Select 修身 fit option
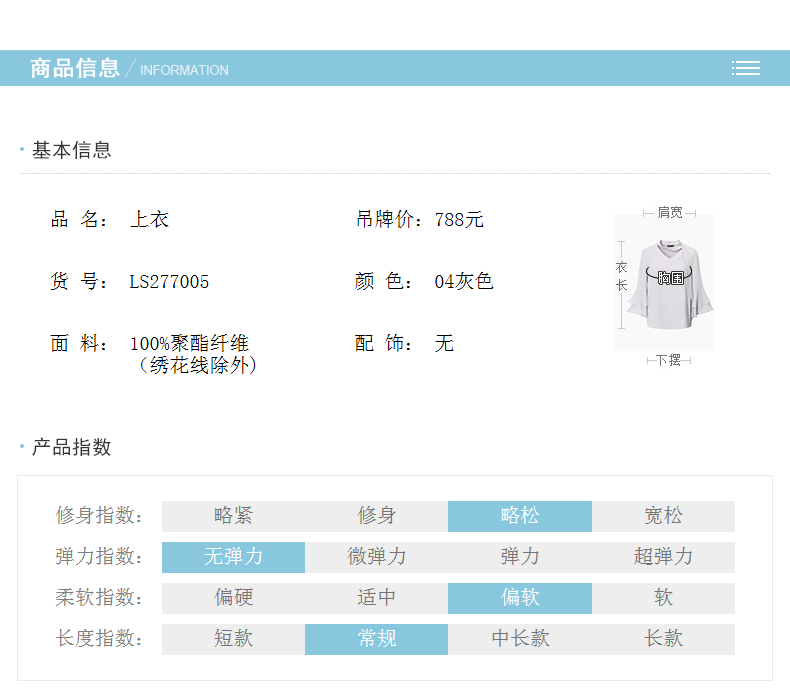The image size is (790, 696). [x=377, y=516]
